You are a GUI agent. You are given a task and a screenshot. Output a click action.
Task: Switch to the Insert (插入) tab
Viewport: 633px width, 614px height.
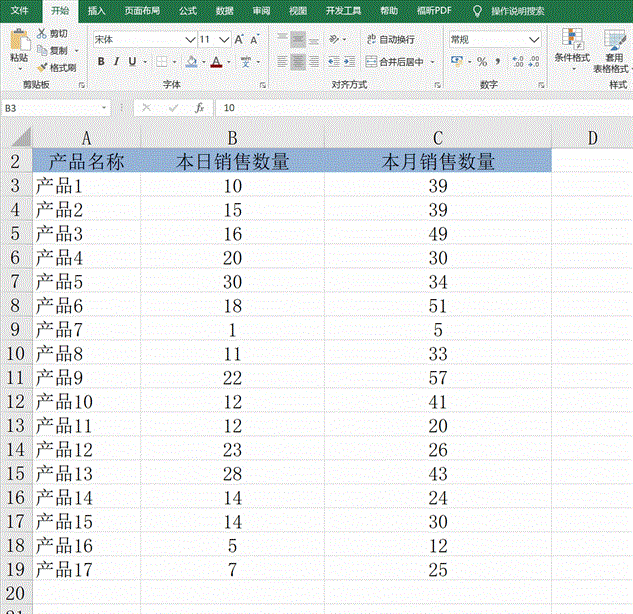click(96, 10)
